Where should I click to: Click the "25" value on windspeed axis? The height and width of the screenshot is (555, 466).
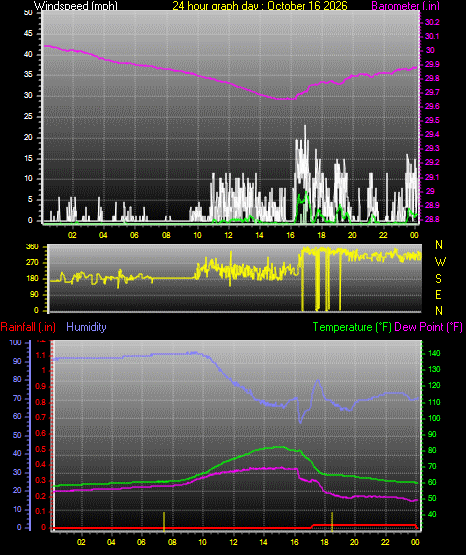(x=28, y=116)
